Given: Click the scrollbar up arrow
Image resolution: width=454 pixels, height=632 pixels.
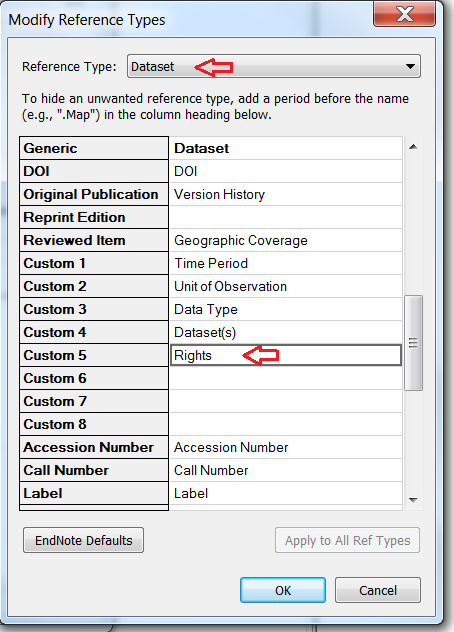Looking at the screenshot, I should coord(413,147).
